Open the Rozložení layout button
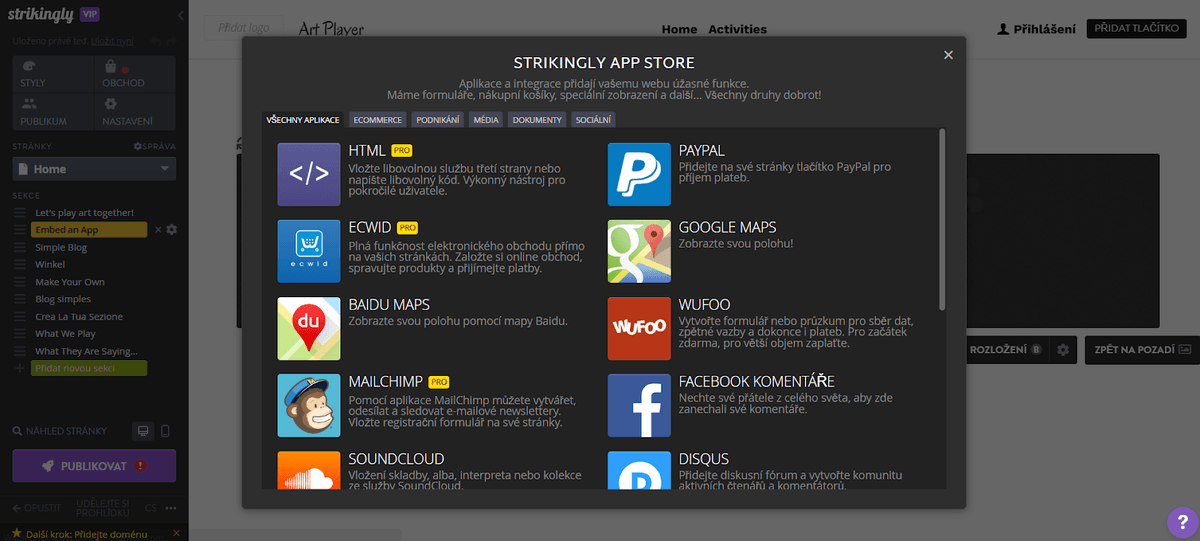 coord(1007,350)
